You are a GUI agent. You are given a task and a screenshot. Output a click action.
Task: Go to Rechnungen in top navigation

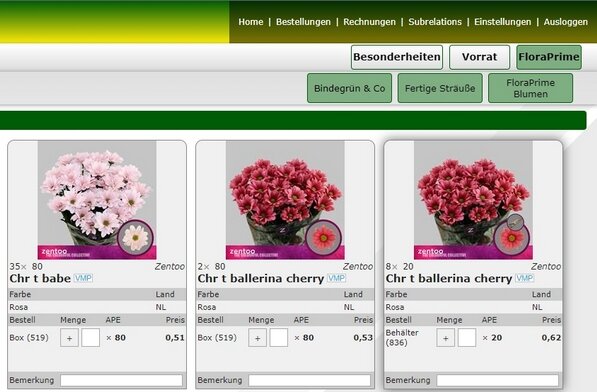point(369,22)
